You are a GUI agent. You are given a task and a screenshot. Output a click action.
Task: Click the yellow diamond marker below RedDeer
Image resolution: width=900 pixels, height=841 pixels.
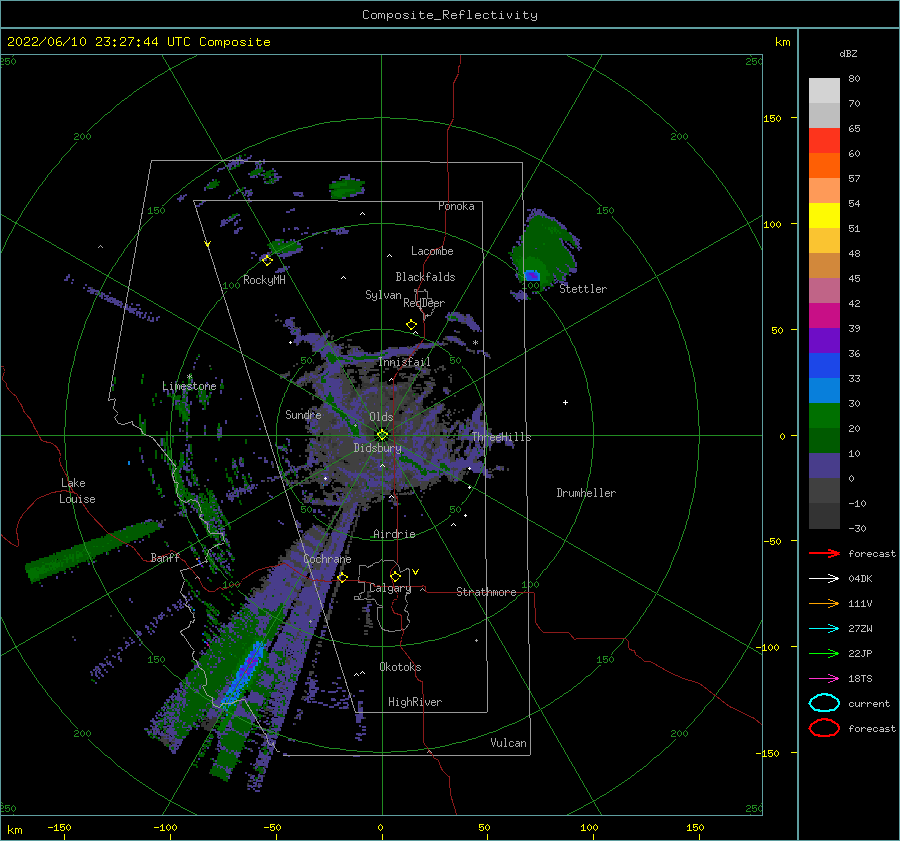[x=412, y=324]
